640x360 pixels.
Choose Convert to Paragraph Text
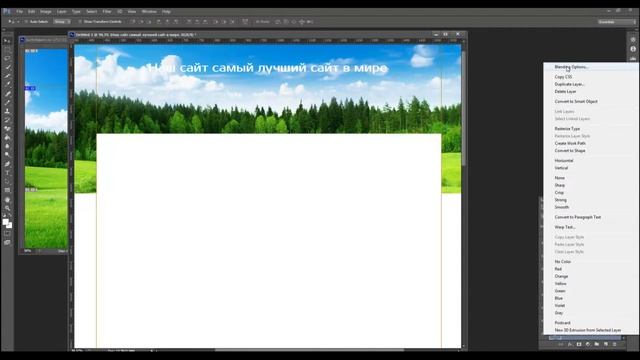click(578, 217)
